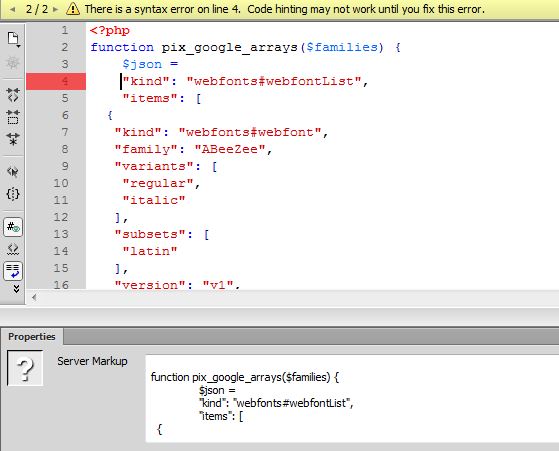
Task: Go to the previous message arrow
Action: [x=12, y=9]
